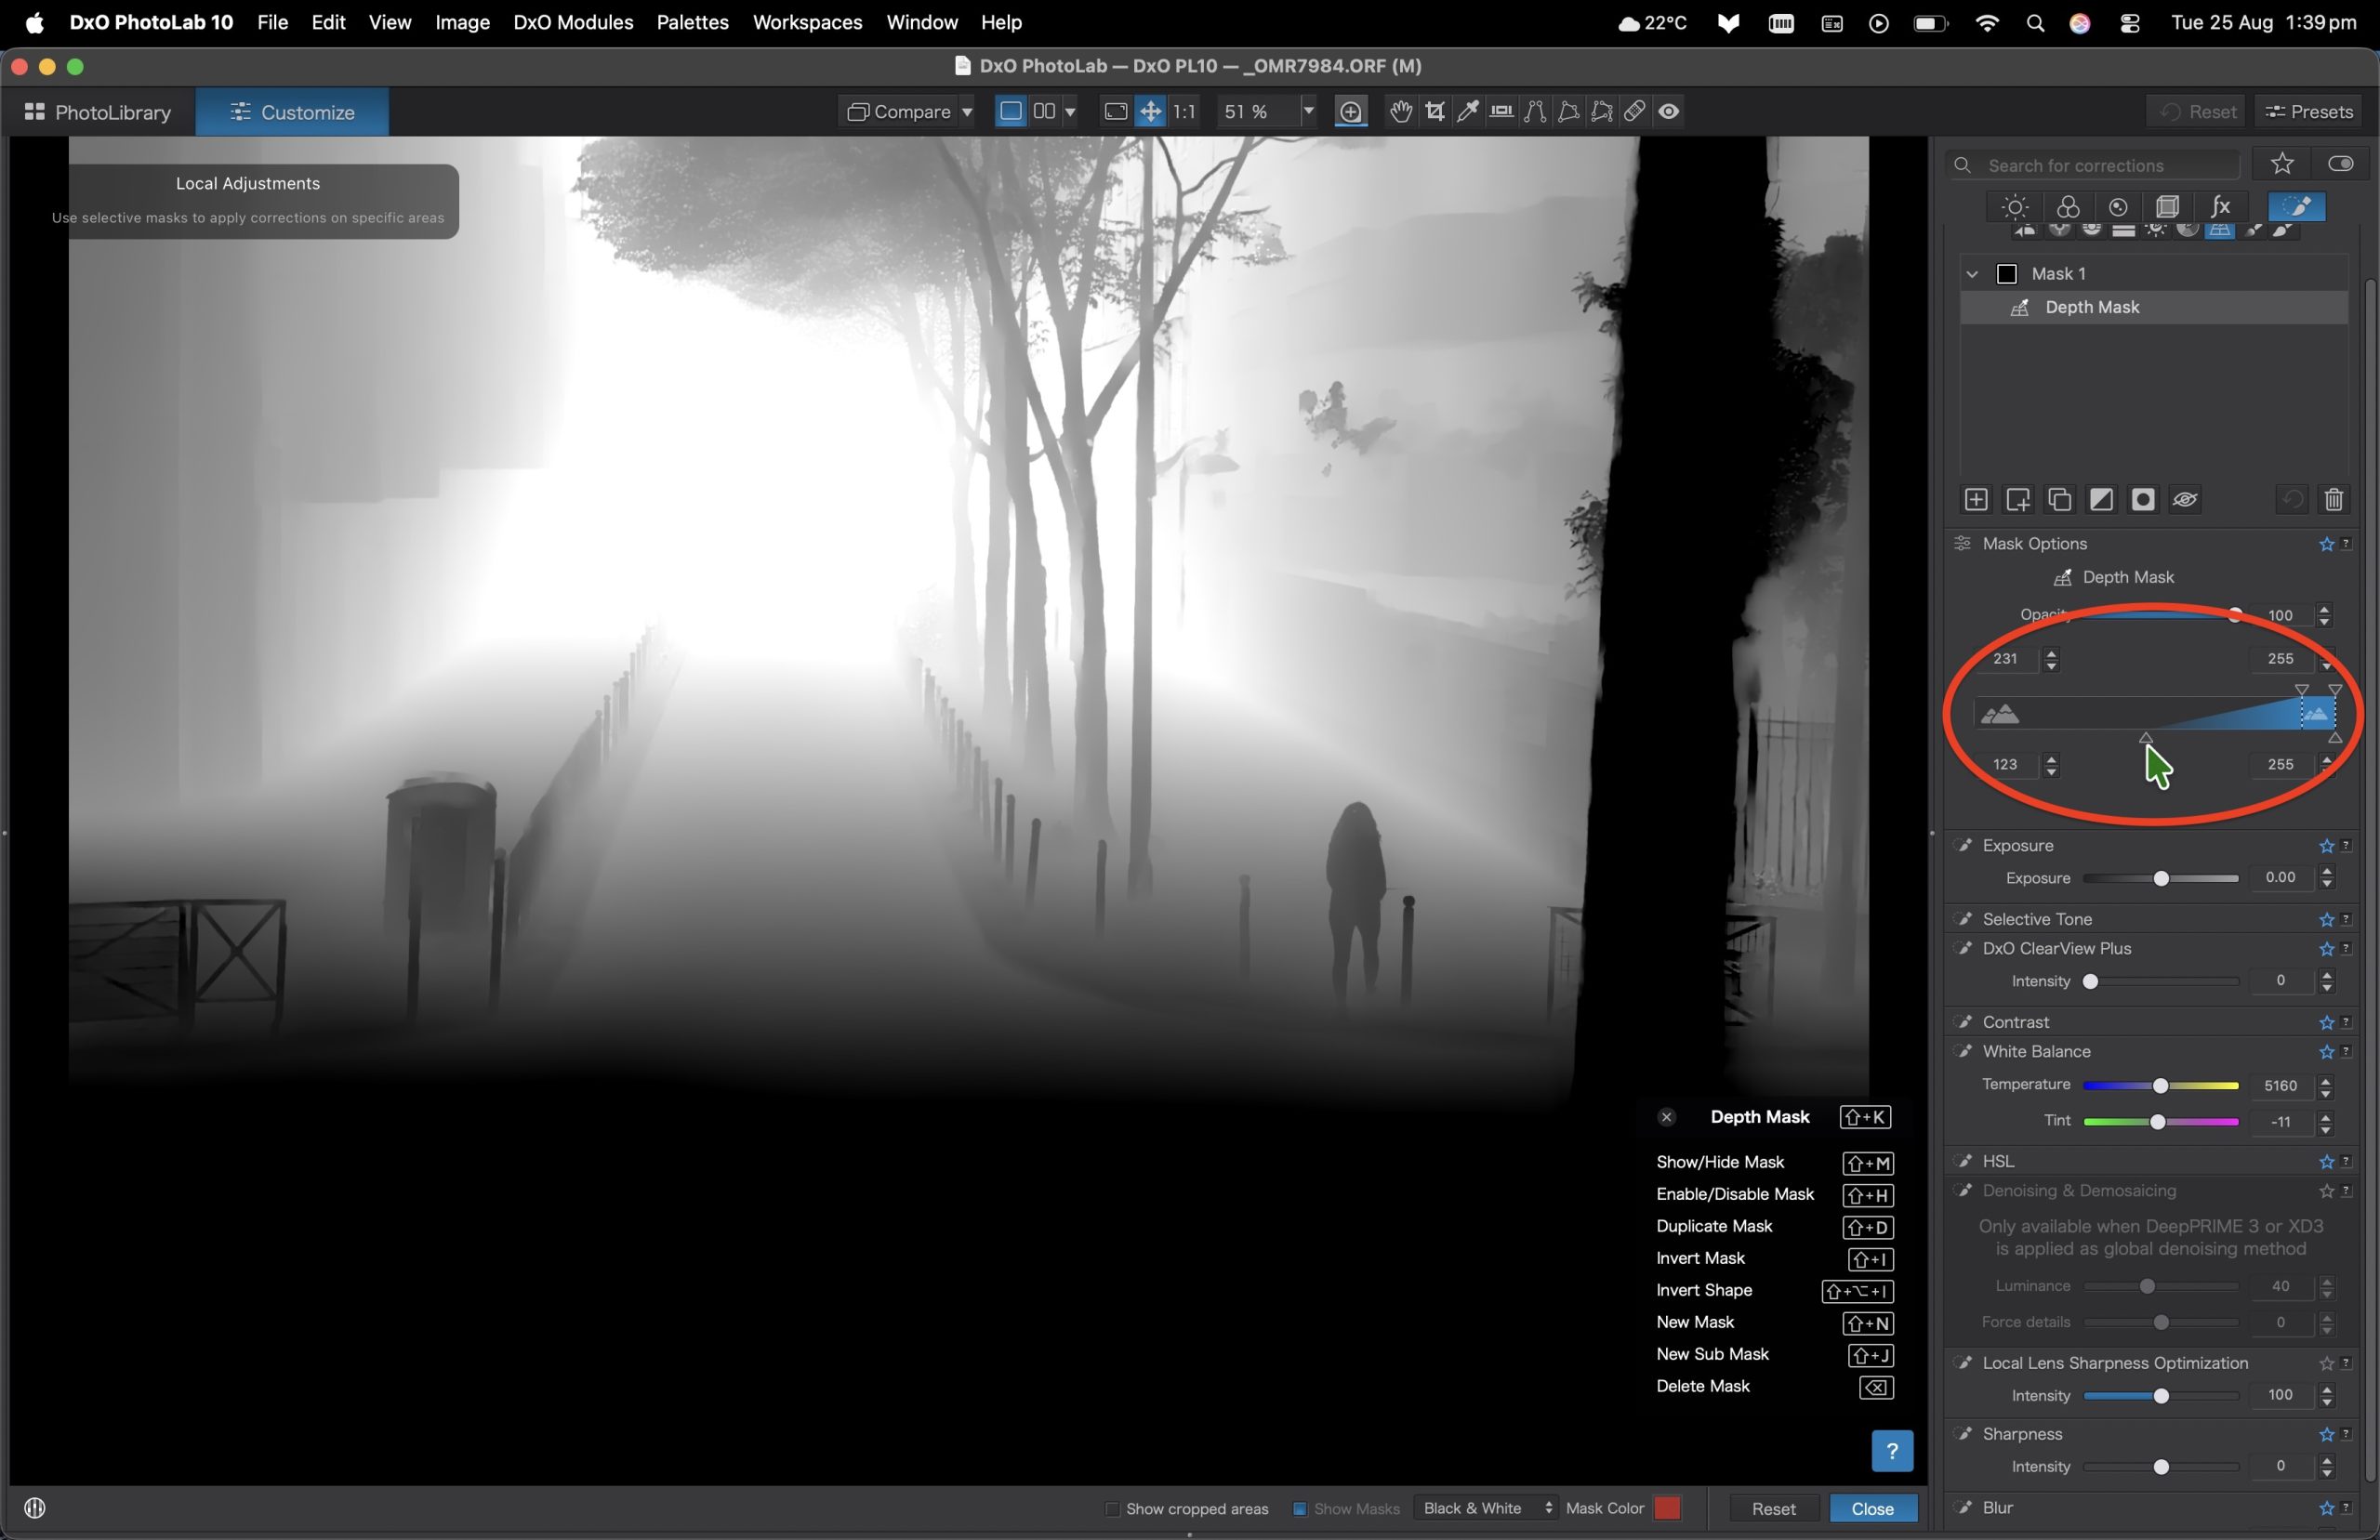Click the red Mask Color swatch
Screen dimensions: 2380x1540
click(1667, 1509)
